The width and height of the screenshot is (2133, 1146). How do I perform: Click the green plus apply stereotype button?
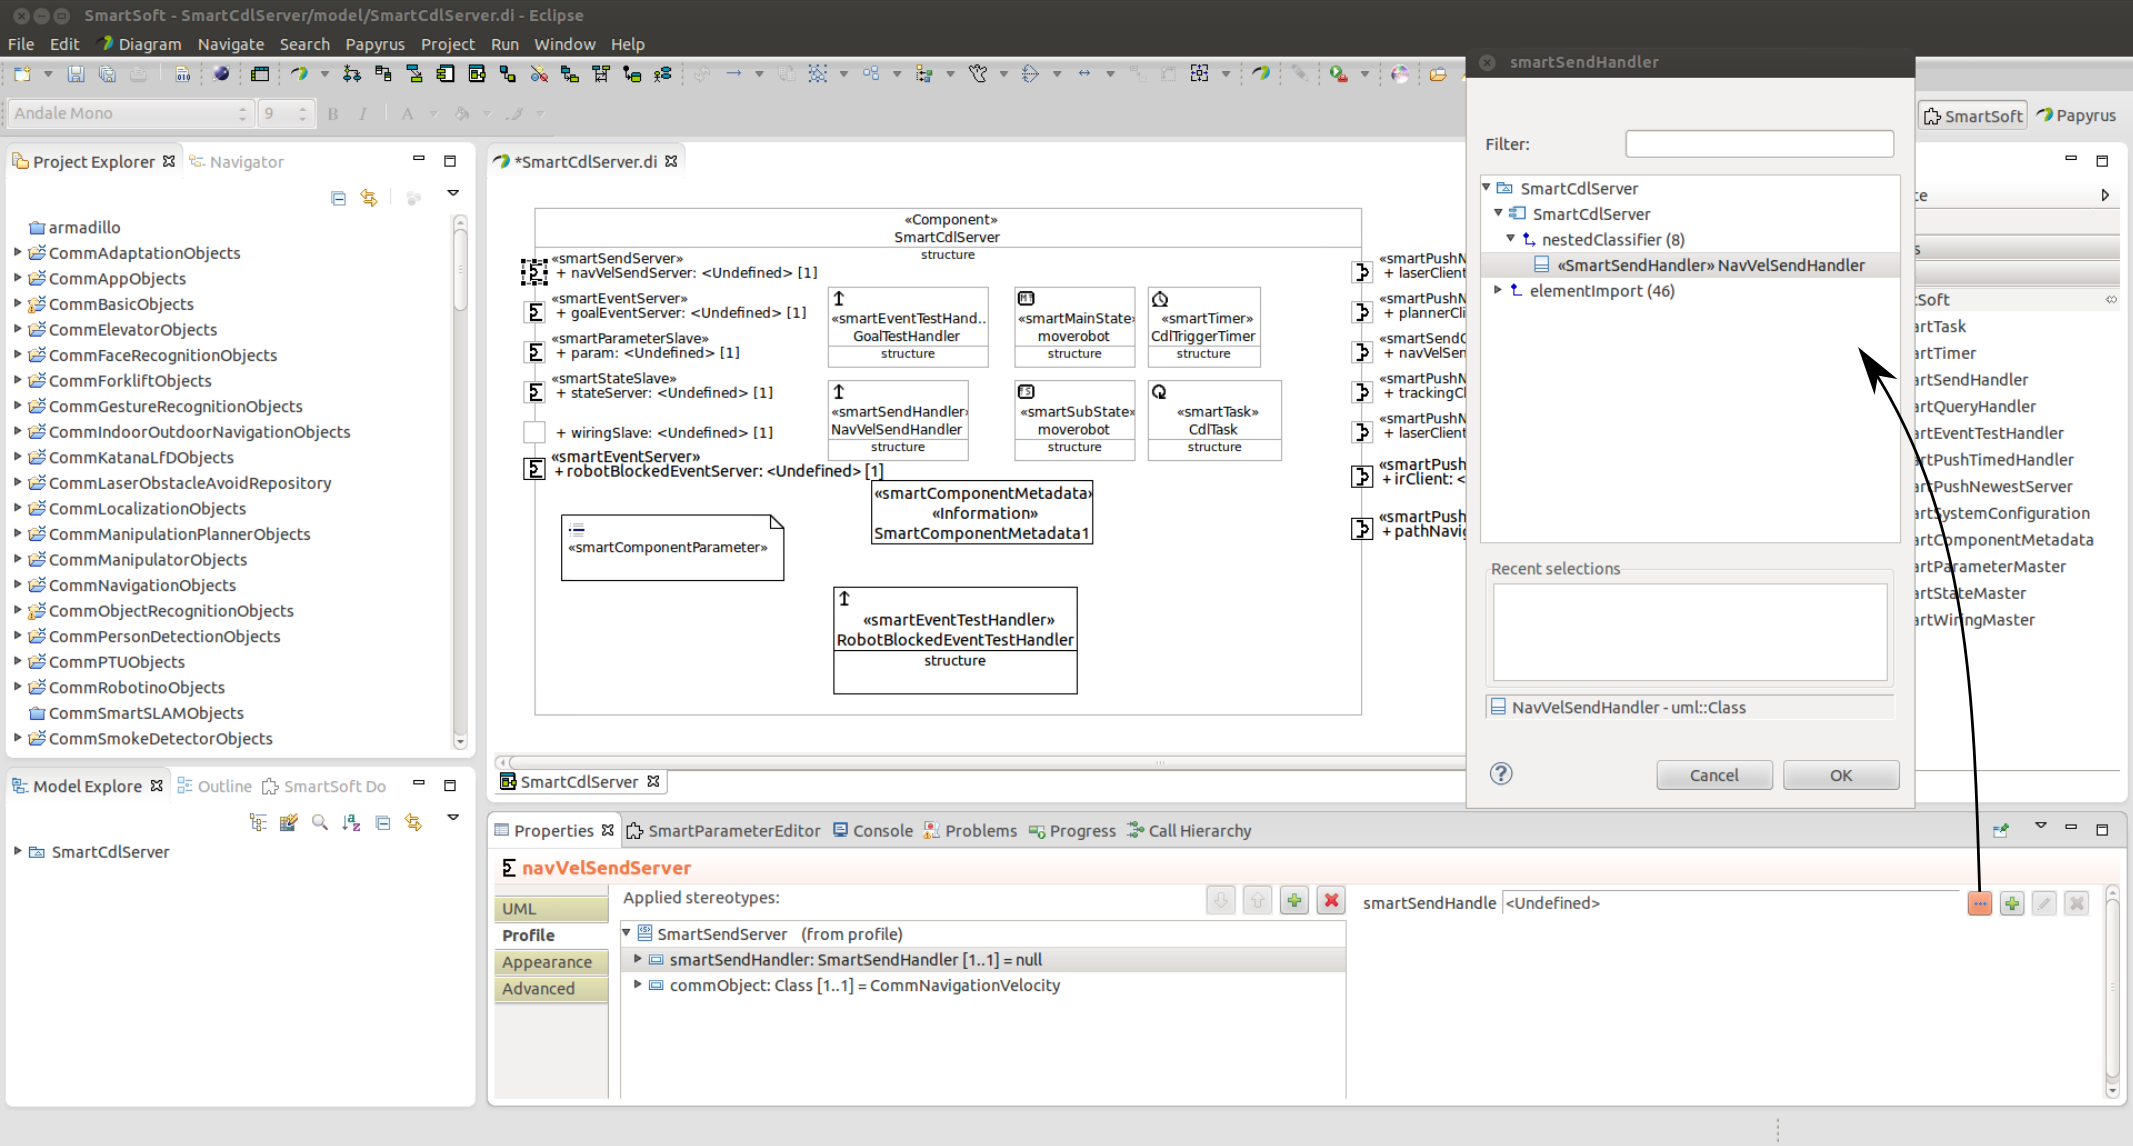click(x=1294, y=900)
